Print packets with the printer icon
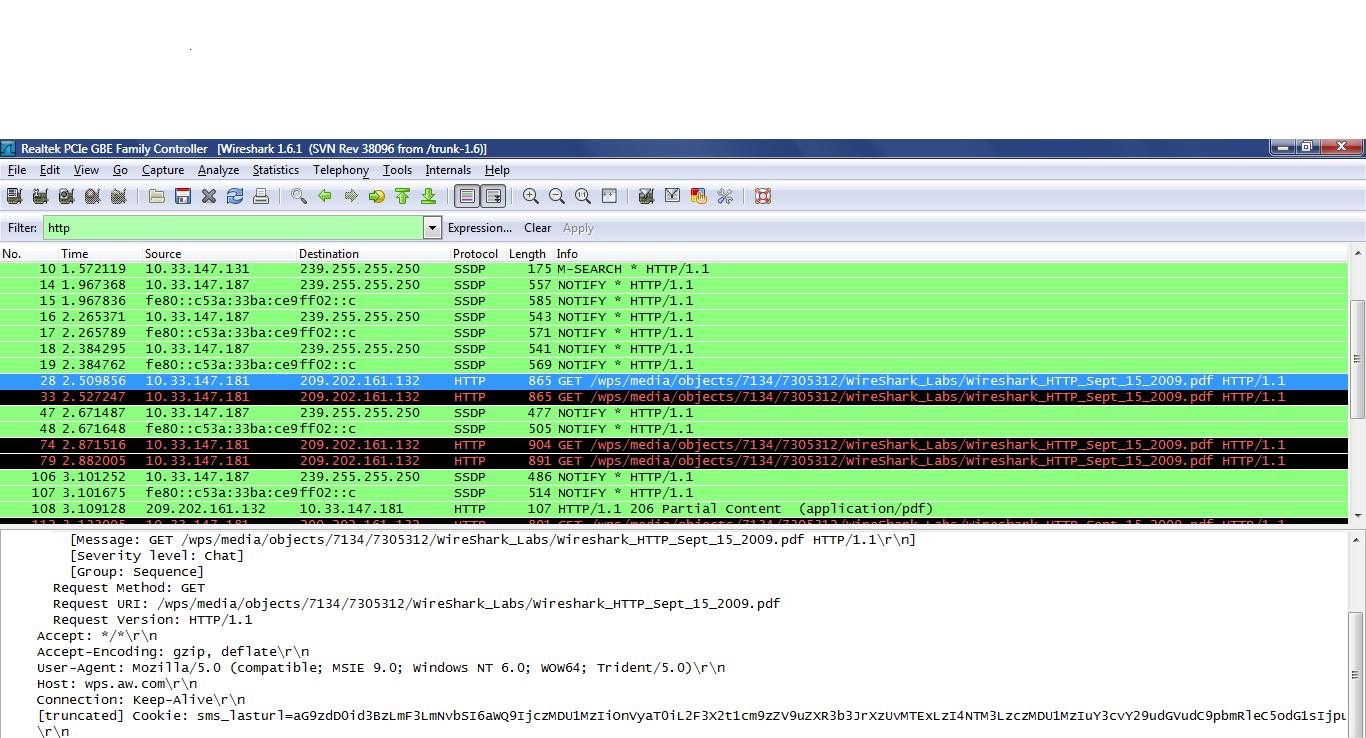This screenshot has height=738, width=1366. click(261, 196)
